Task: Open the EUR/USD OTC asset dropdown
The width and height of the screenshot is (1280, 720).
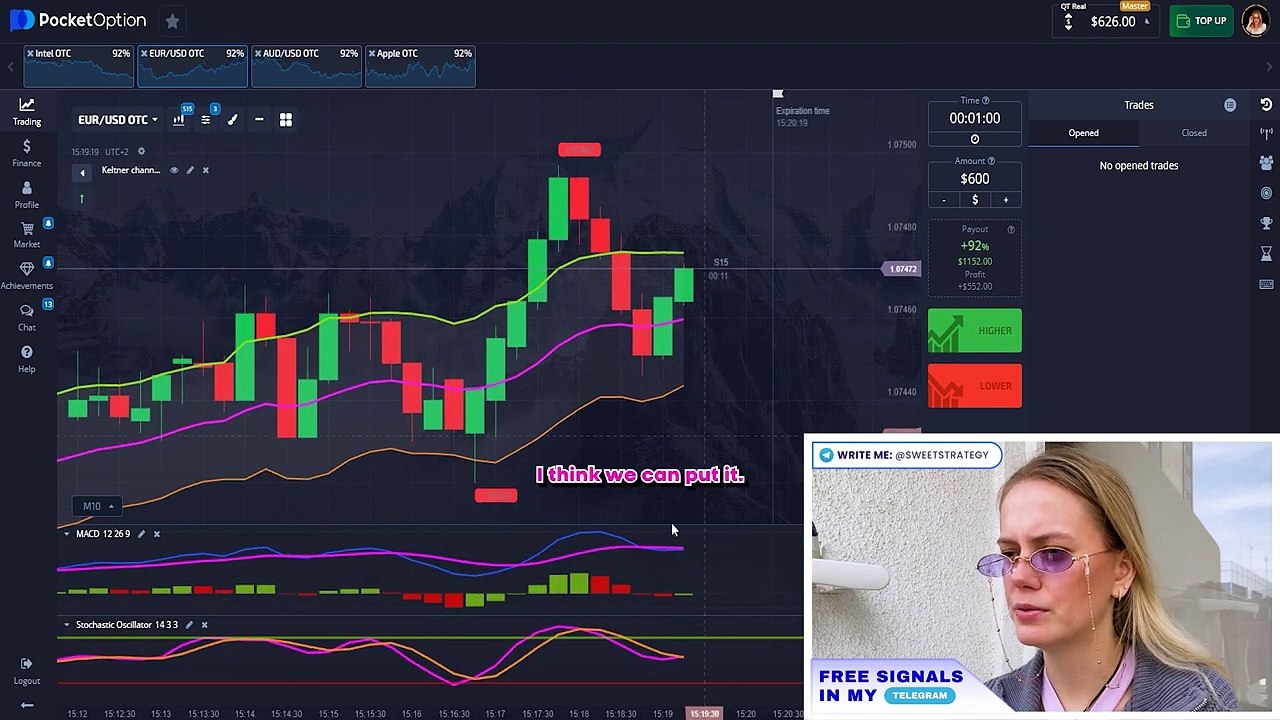Action: pos(118,120)
